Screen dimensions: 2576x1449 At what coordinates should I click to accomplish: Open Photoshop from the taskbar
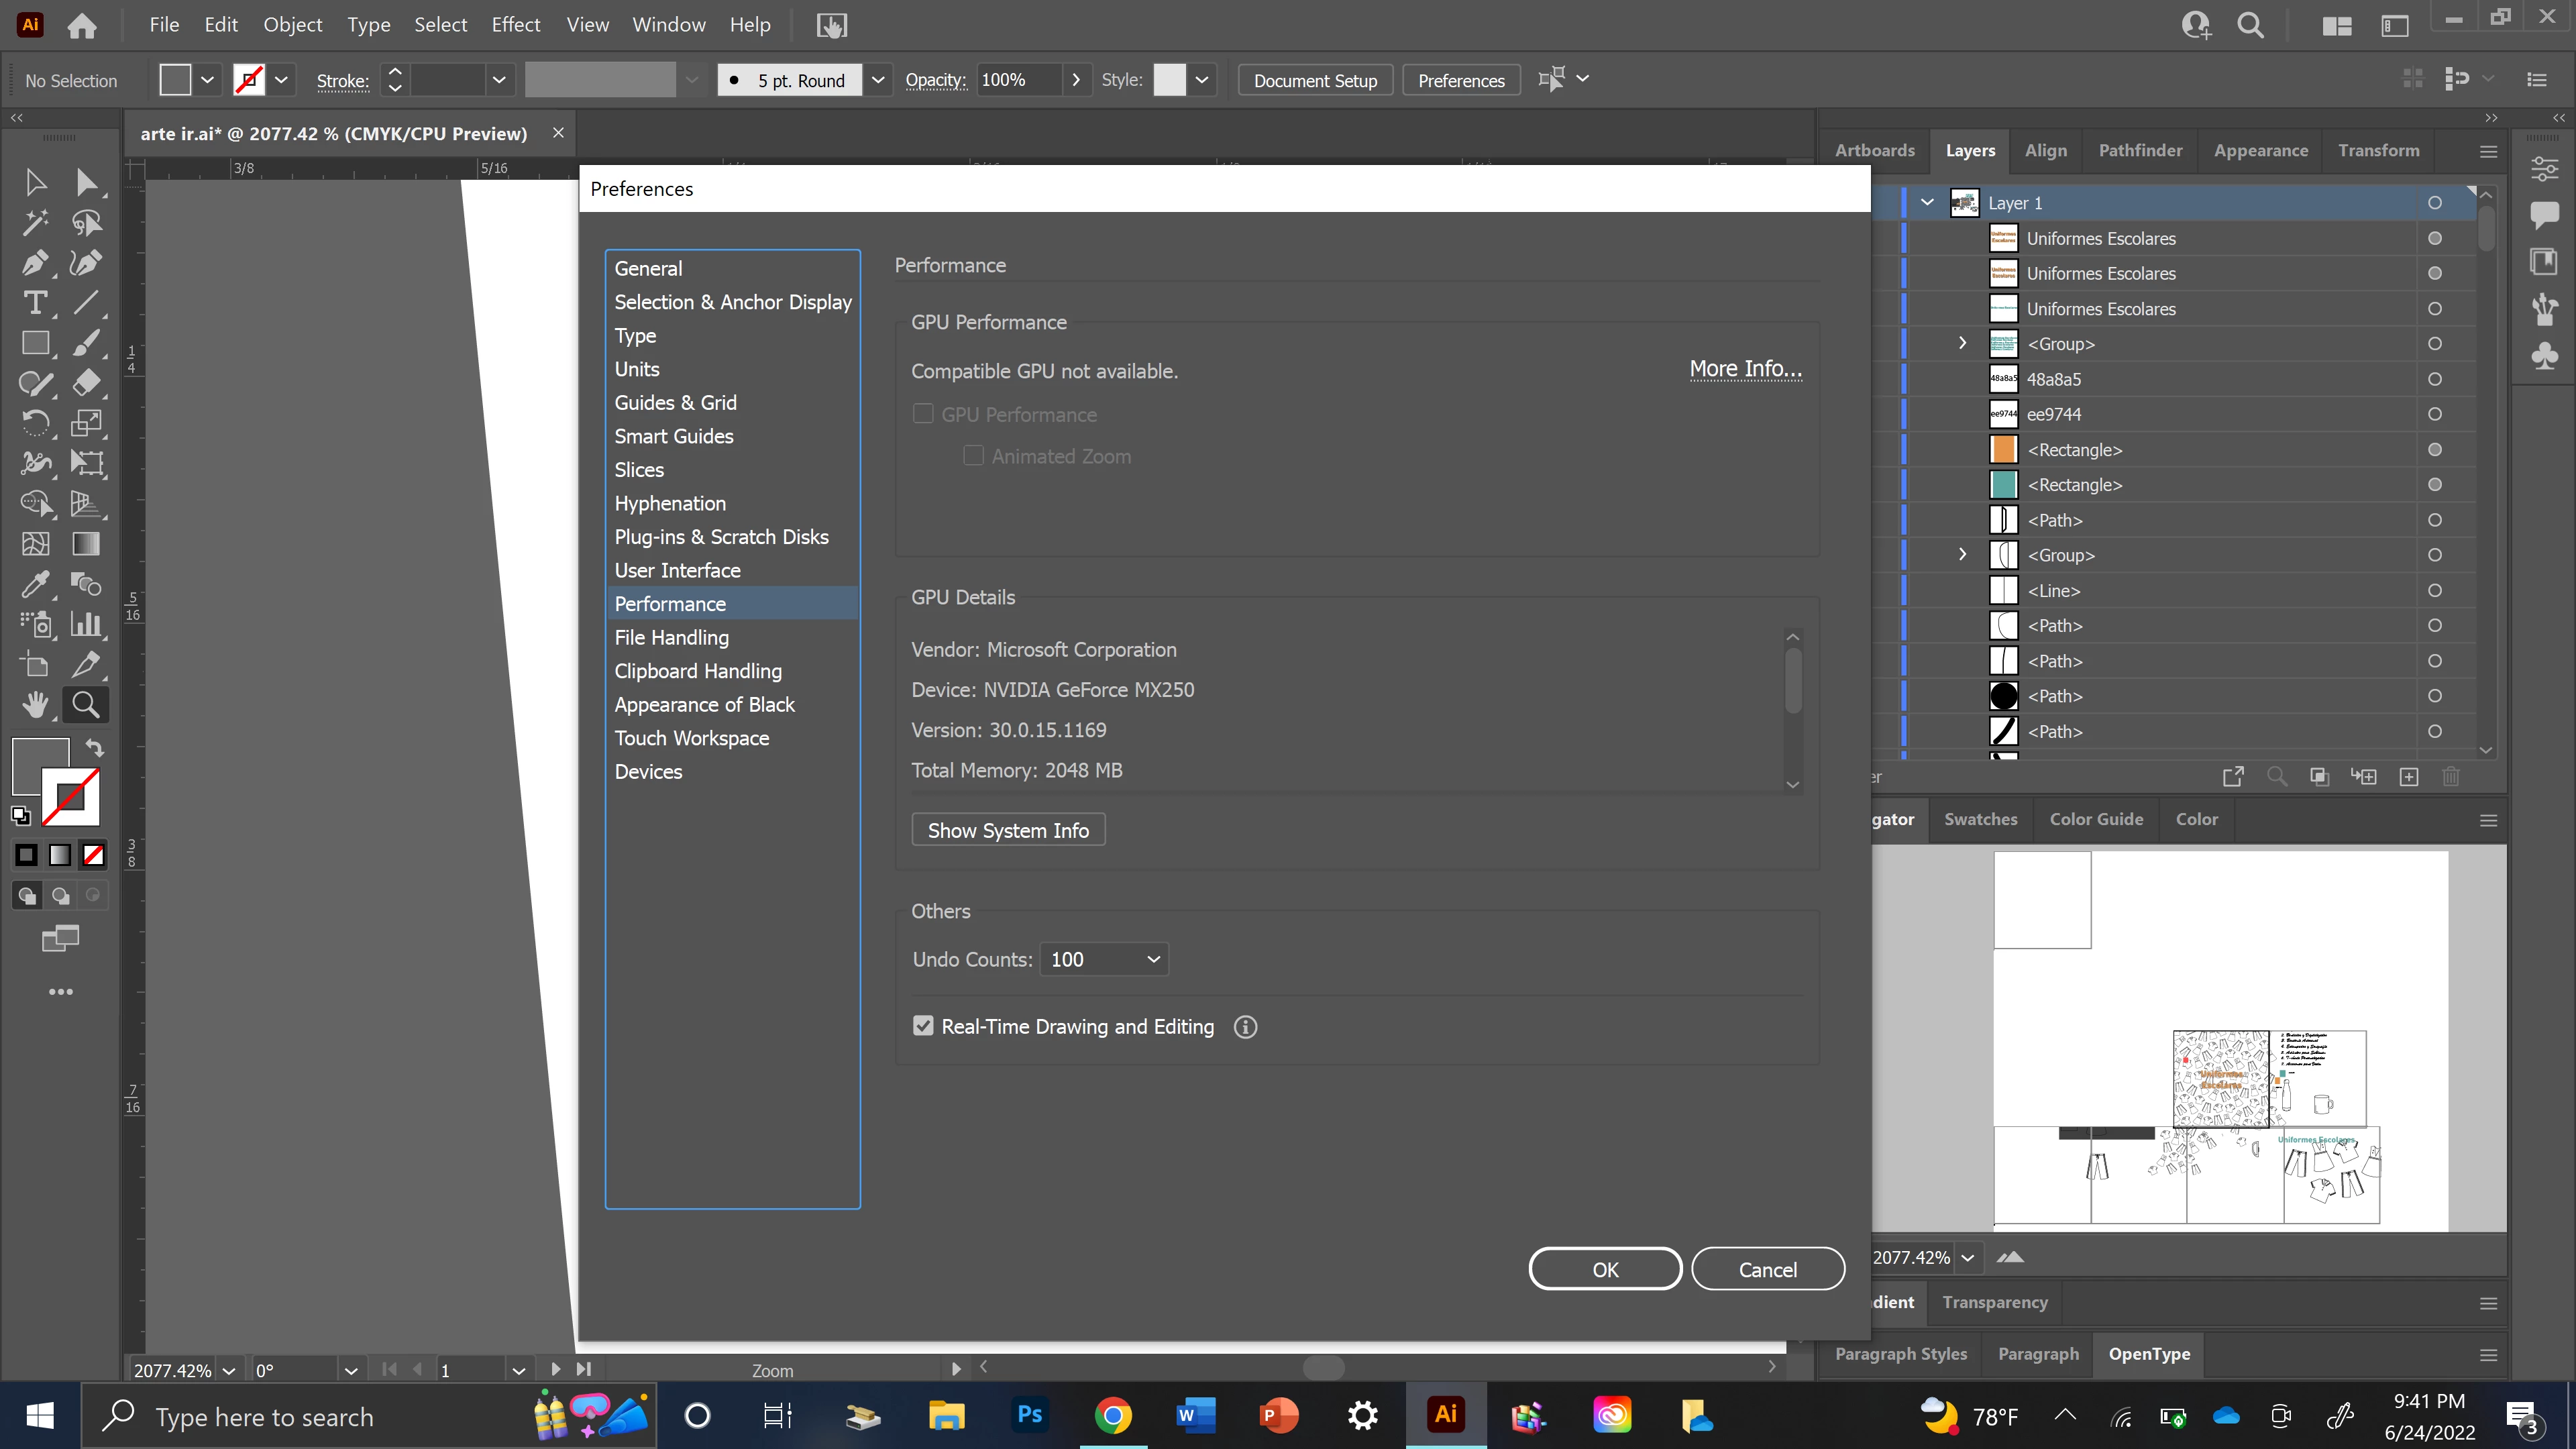[x=1029, y=1415]
